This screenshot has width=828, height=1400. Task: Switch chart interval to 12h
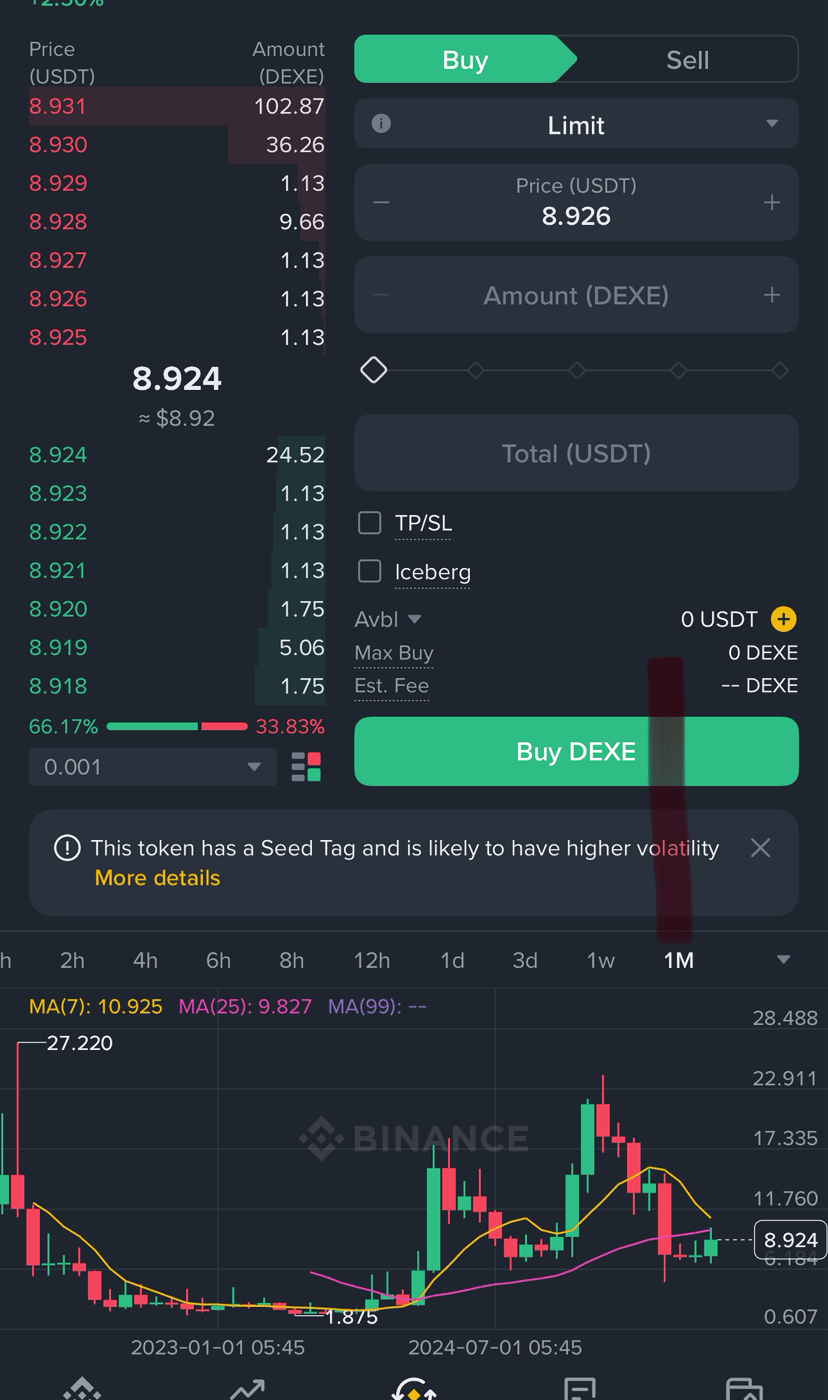point(371,960)
